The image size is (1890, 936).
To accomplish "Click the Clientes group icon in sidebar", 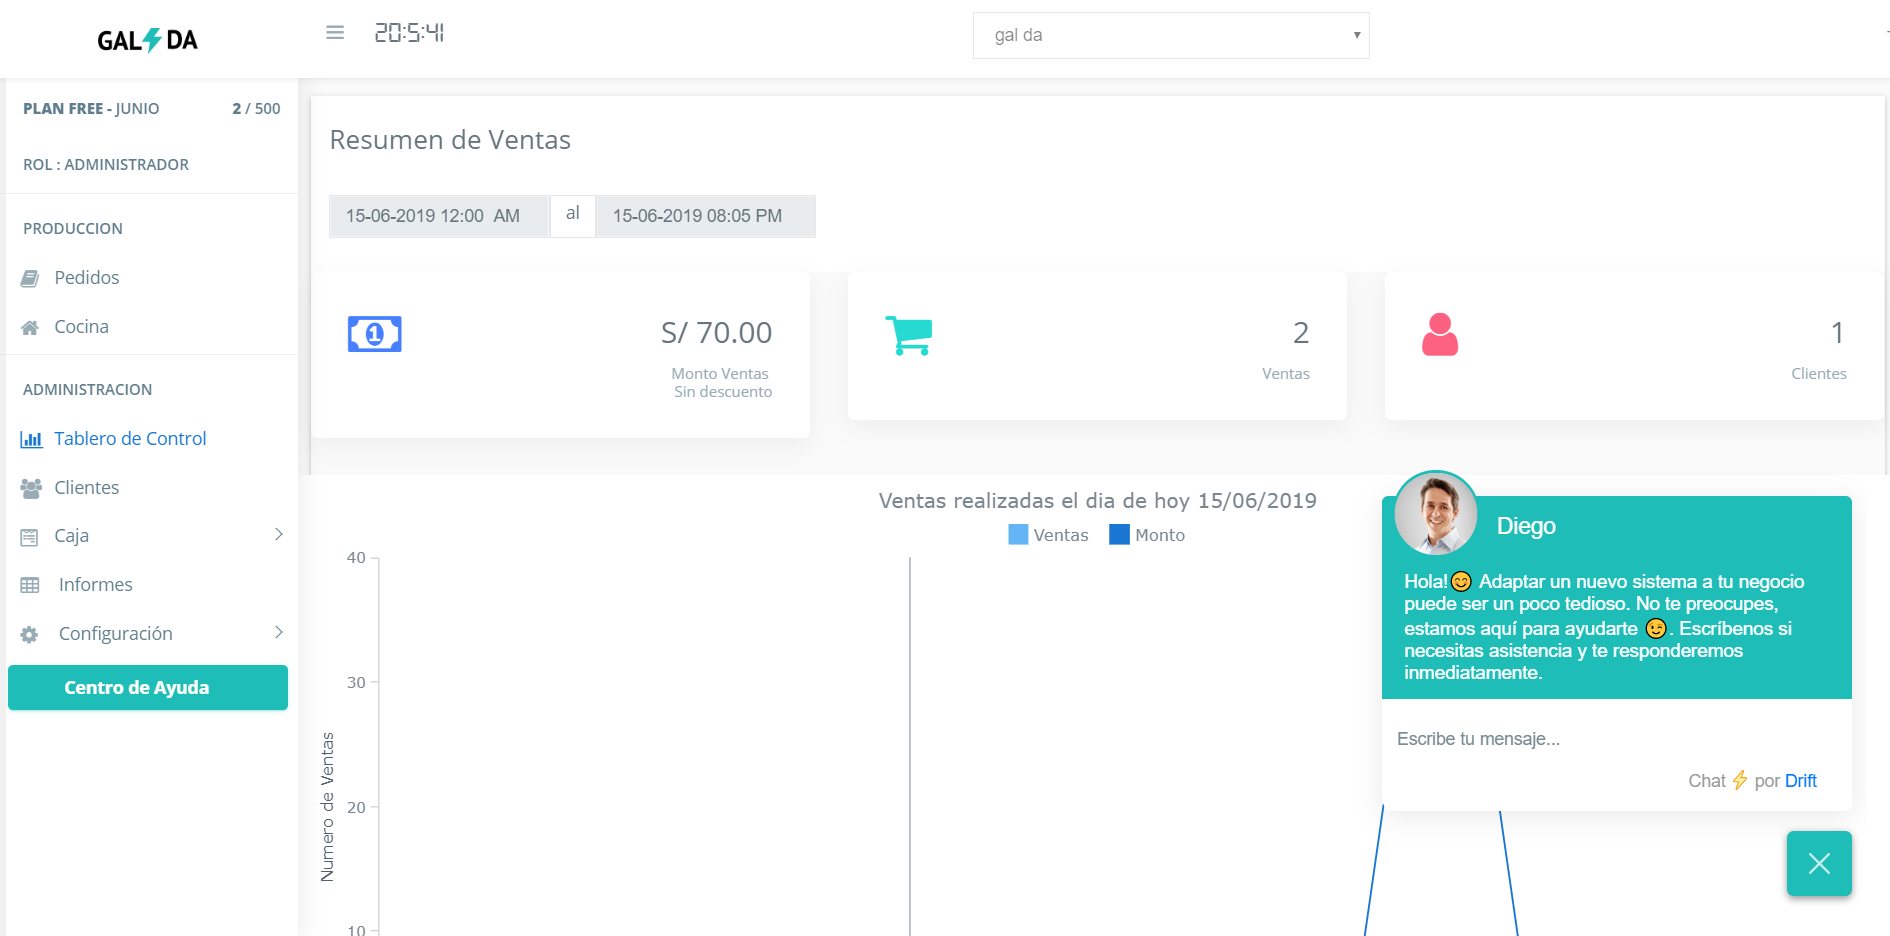I will 31,488.
